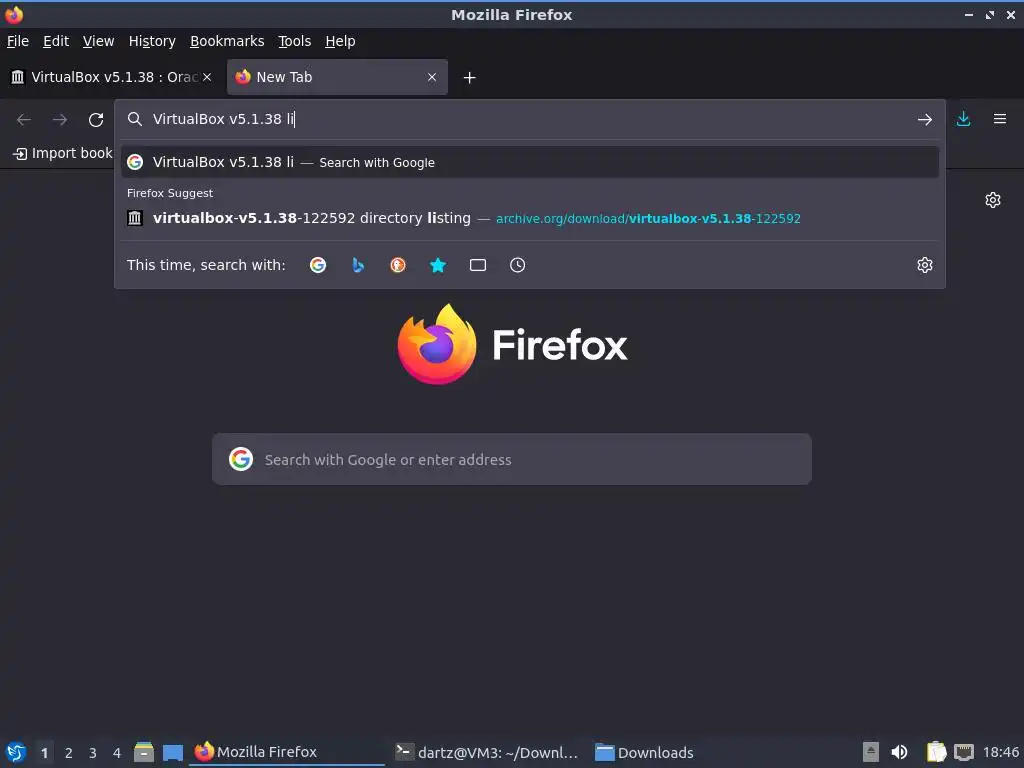Switch to workspace 3
The image size is (1024, 768).
tap(93, 753)
